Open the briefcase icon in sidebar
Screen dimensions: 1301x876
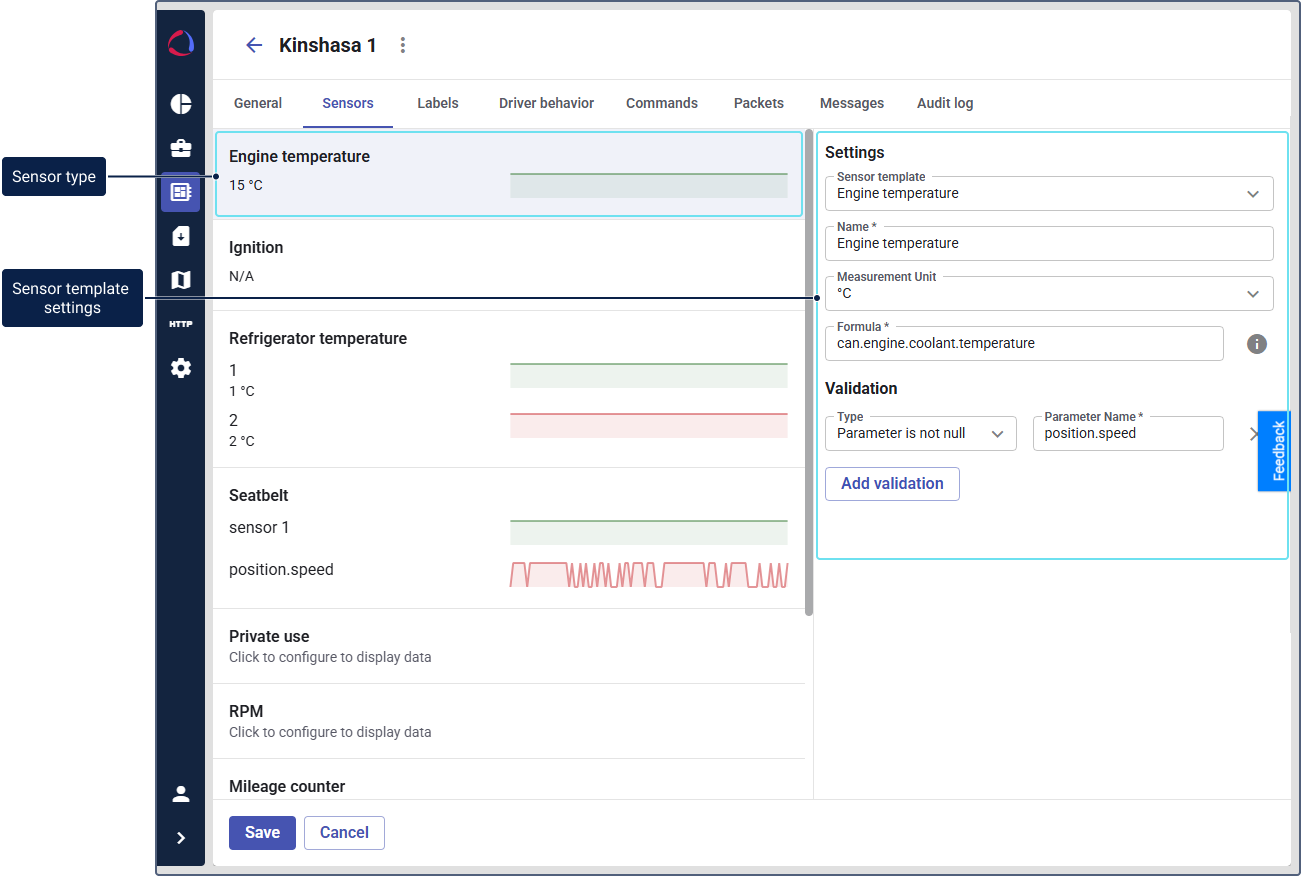[x=181, y=148]
